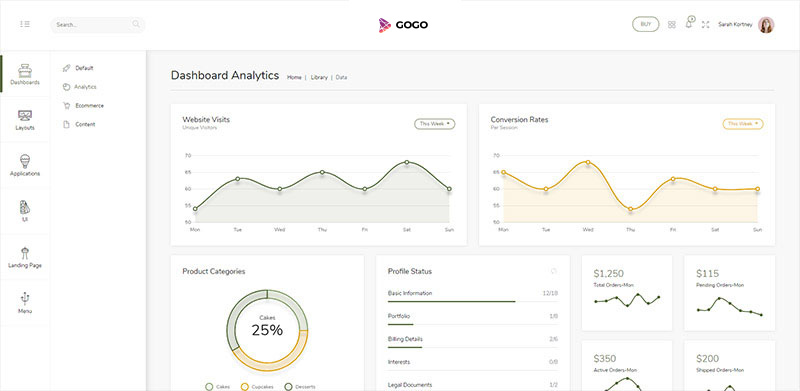Expand Conversion Rates This Week dropdown
This screenshot has height=391, width=800.
click(x=742, y=124)
